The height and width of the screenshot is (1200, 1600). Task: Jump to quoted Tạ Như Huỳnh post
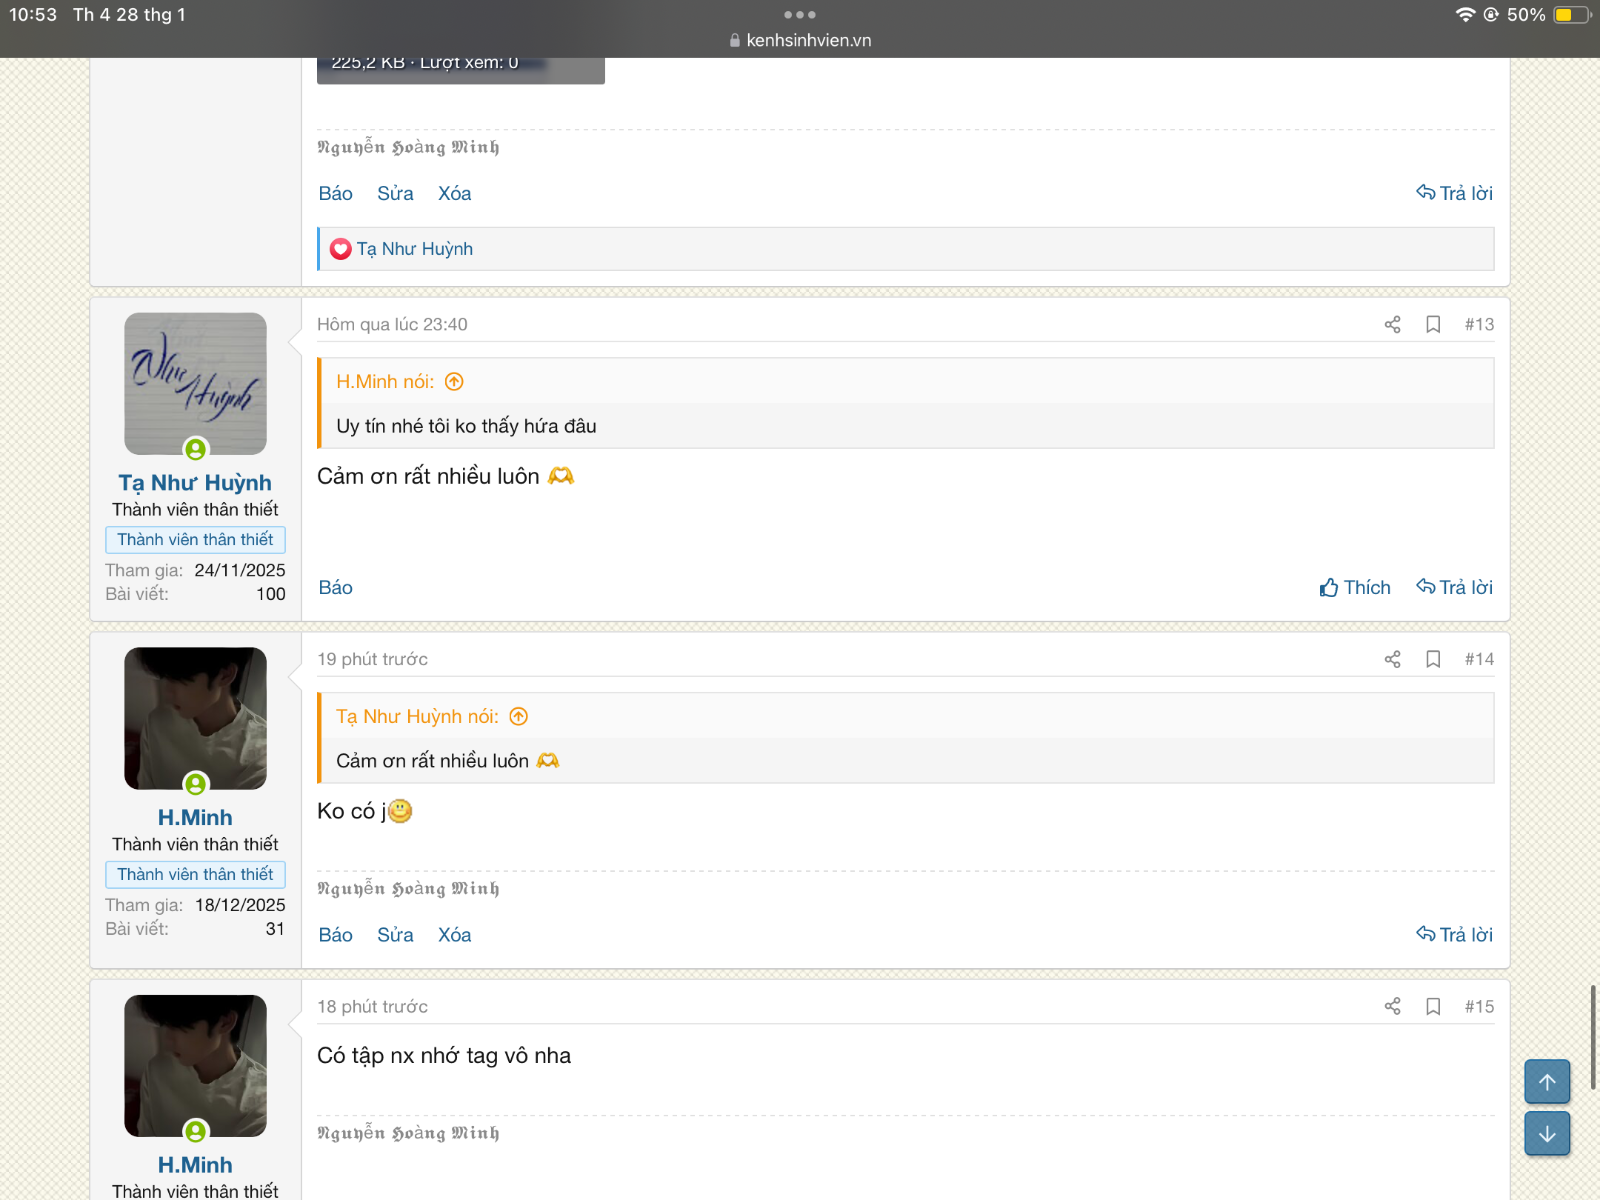tap(518, 717)
